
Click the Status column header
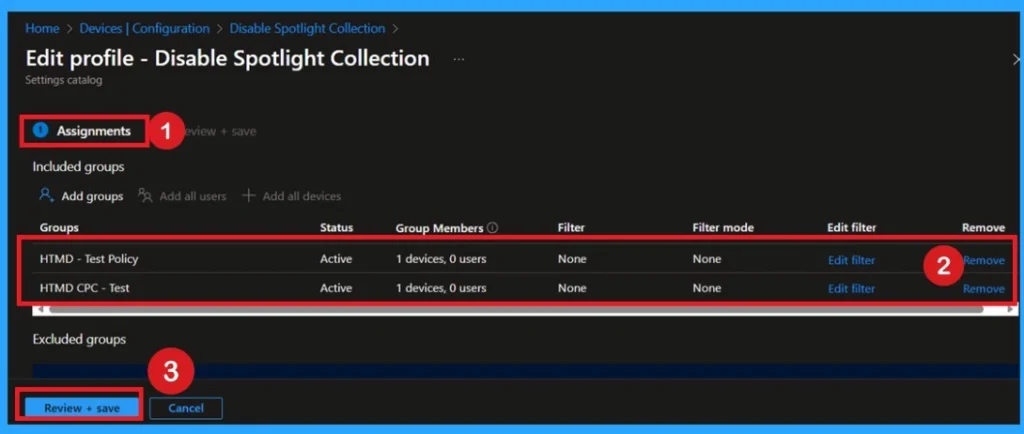click(336, 228)
